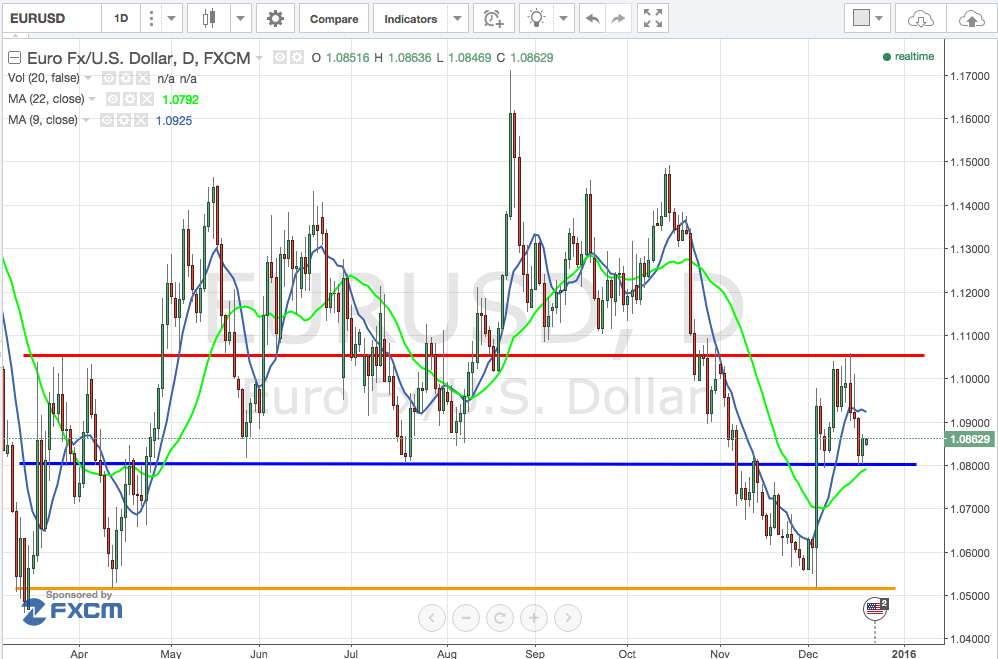Screen dimensions: 998x659
Task: Open the alert clock icon
Action: [492, 19]
